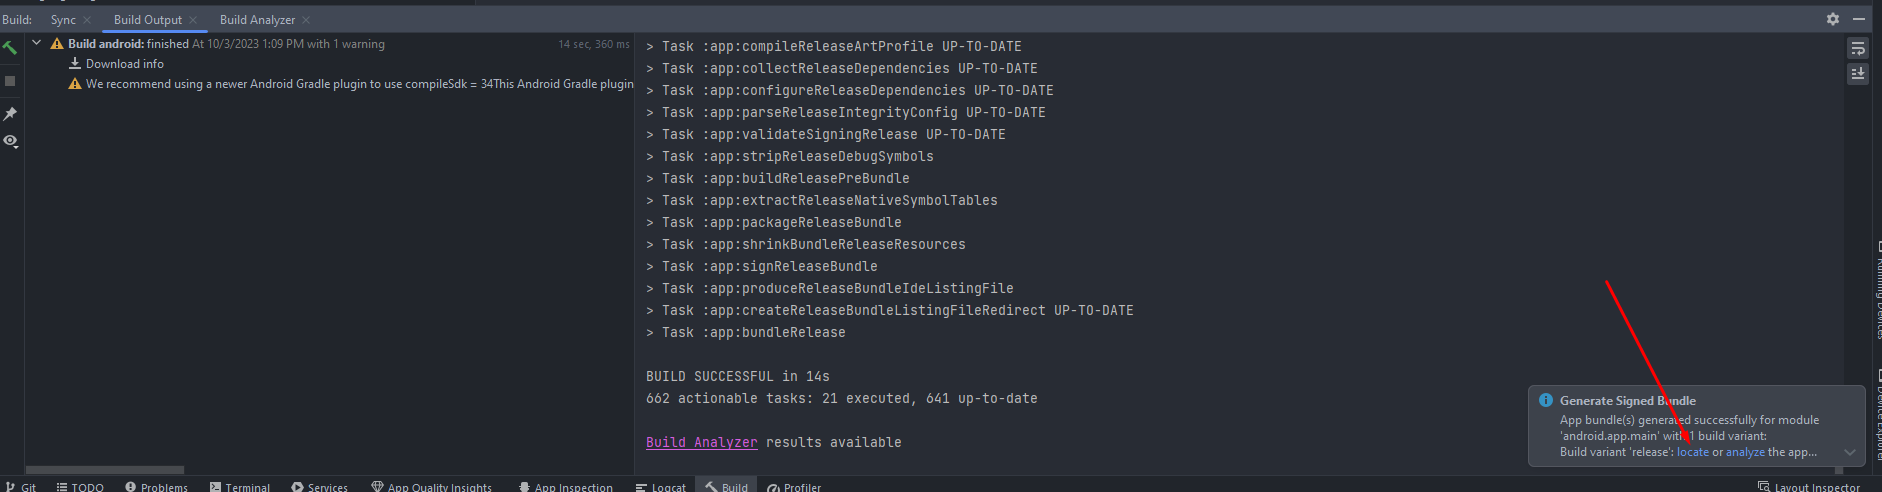The height and width of the screenshot is (492, 1882).
Task: Switch to the Sync tab
Action: (63, 20)
